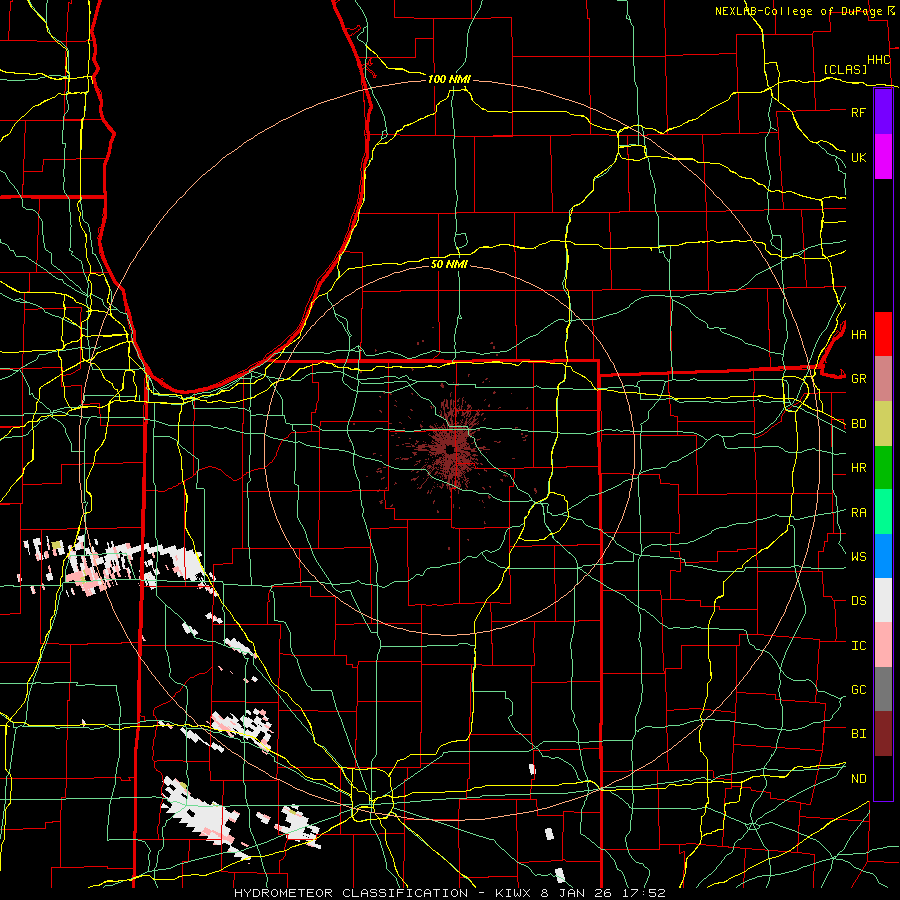Click the DS legend label
900x900 pixels.
tap(858, 600)
